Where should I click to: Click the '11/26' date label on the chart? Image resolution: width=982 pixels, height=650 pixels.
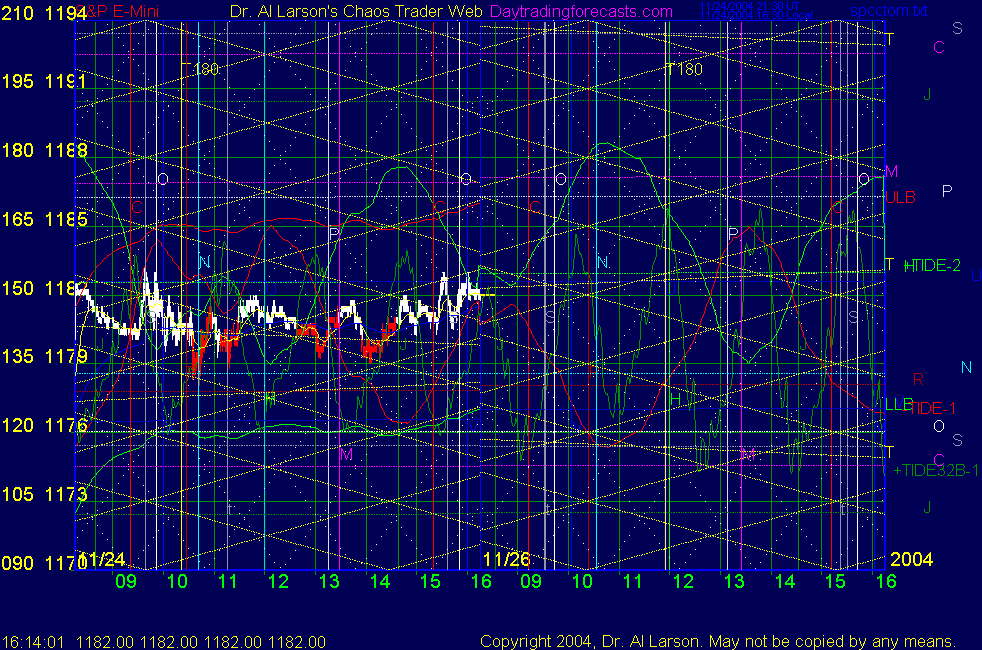coord(507,559)
